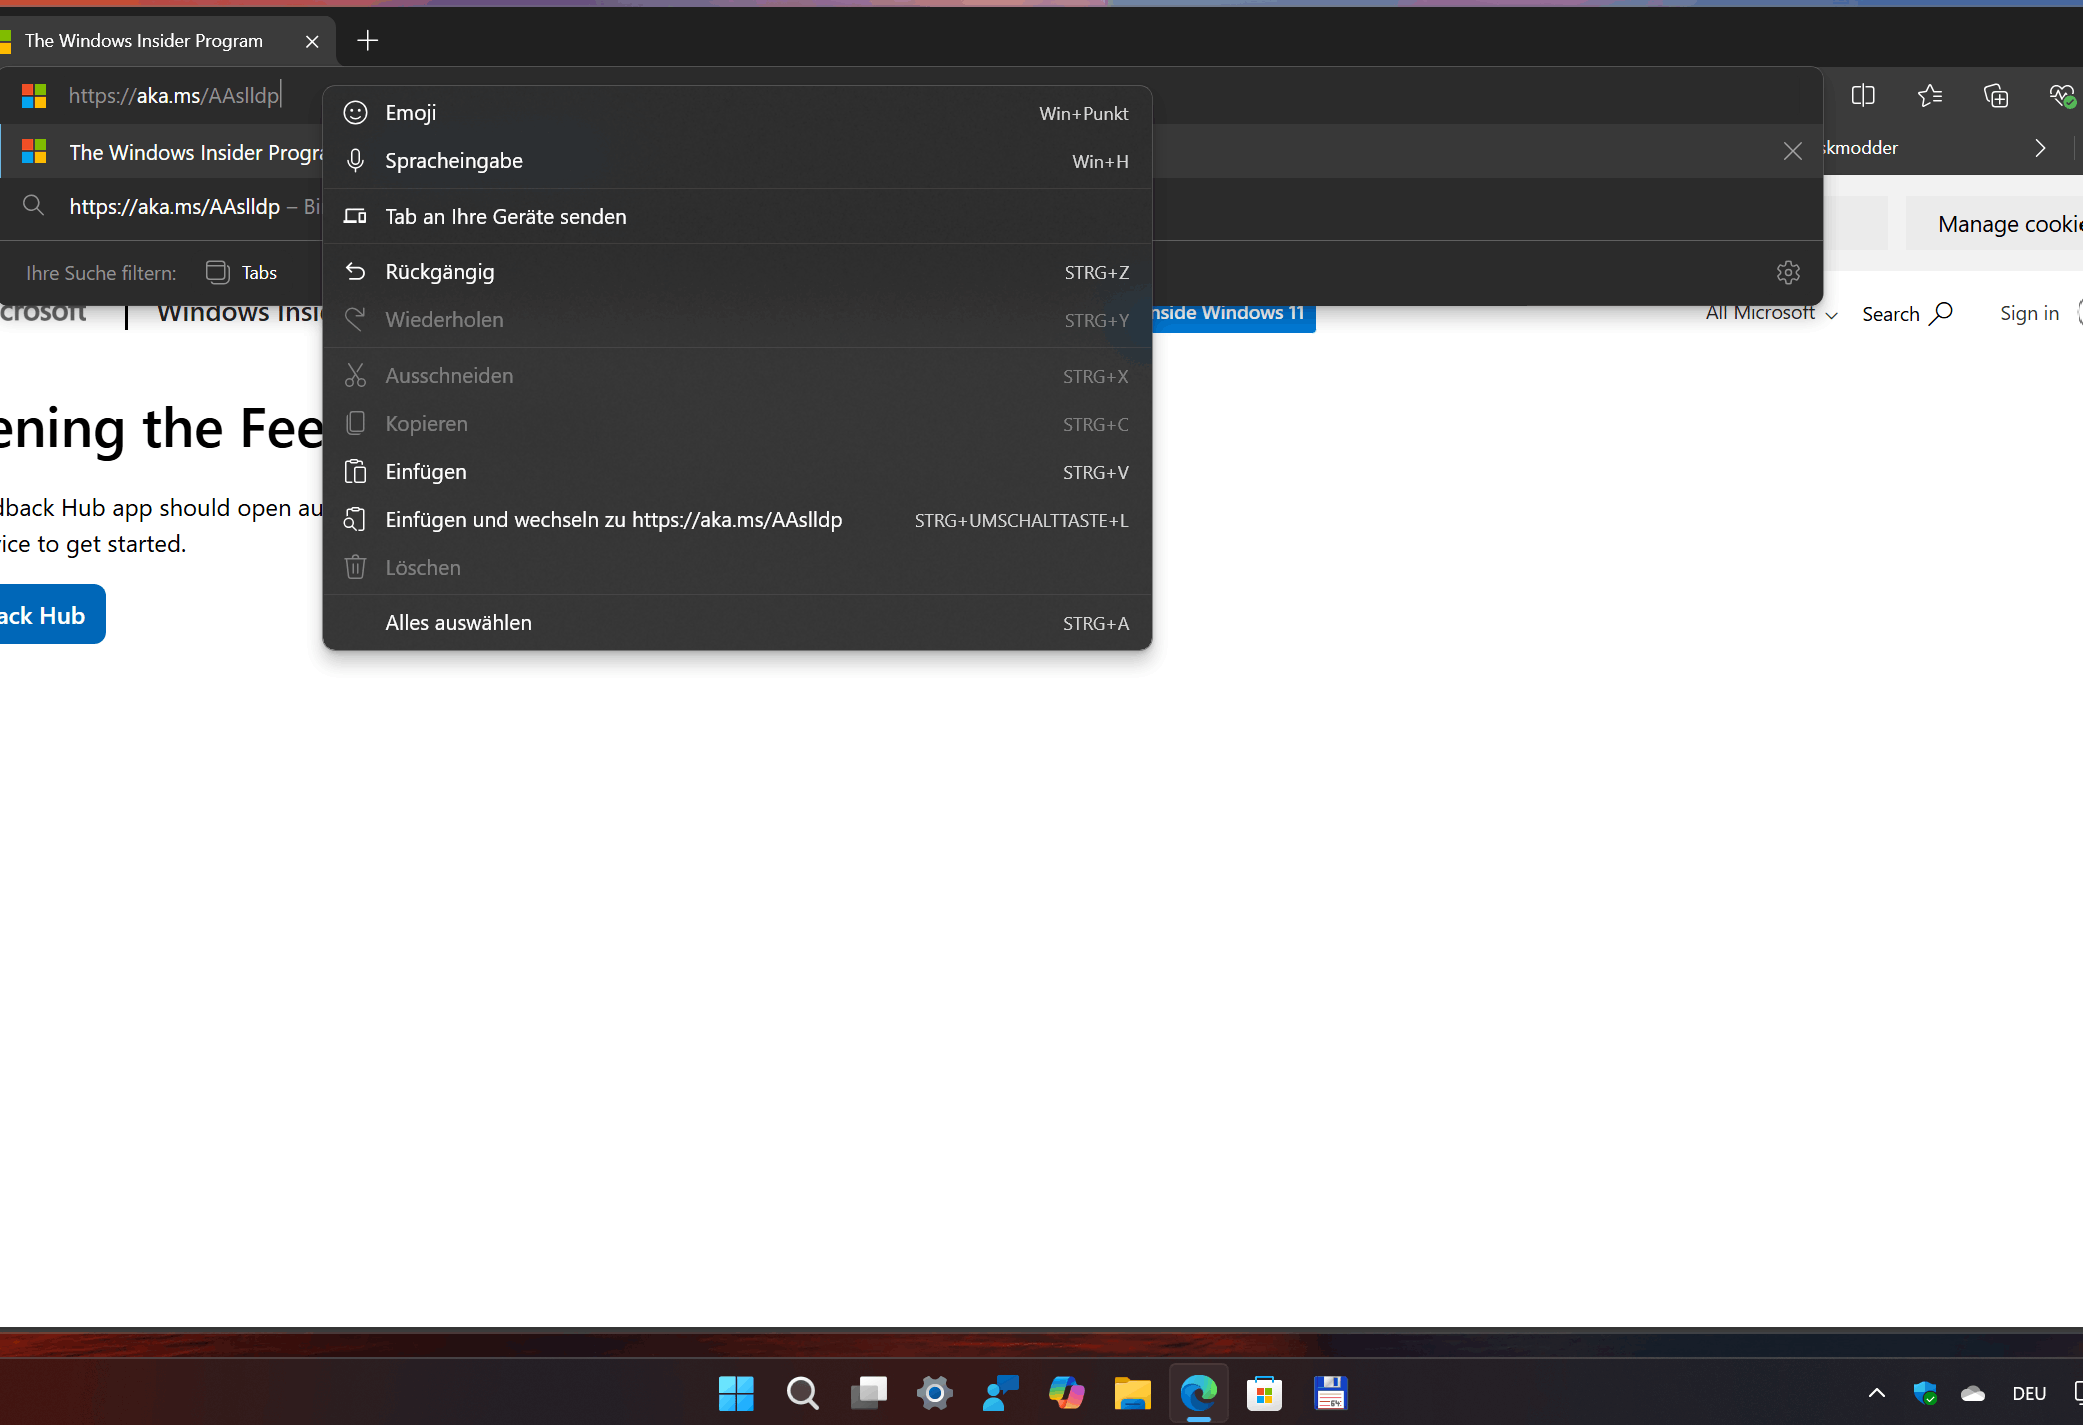Viewport: 2083px width, 1425px height.
Task: Open the Collections icon in toolbar
Action: (x=1996, y=96)
